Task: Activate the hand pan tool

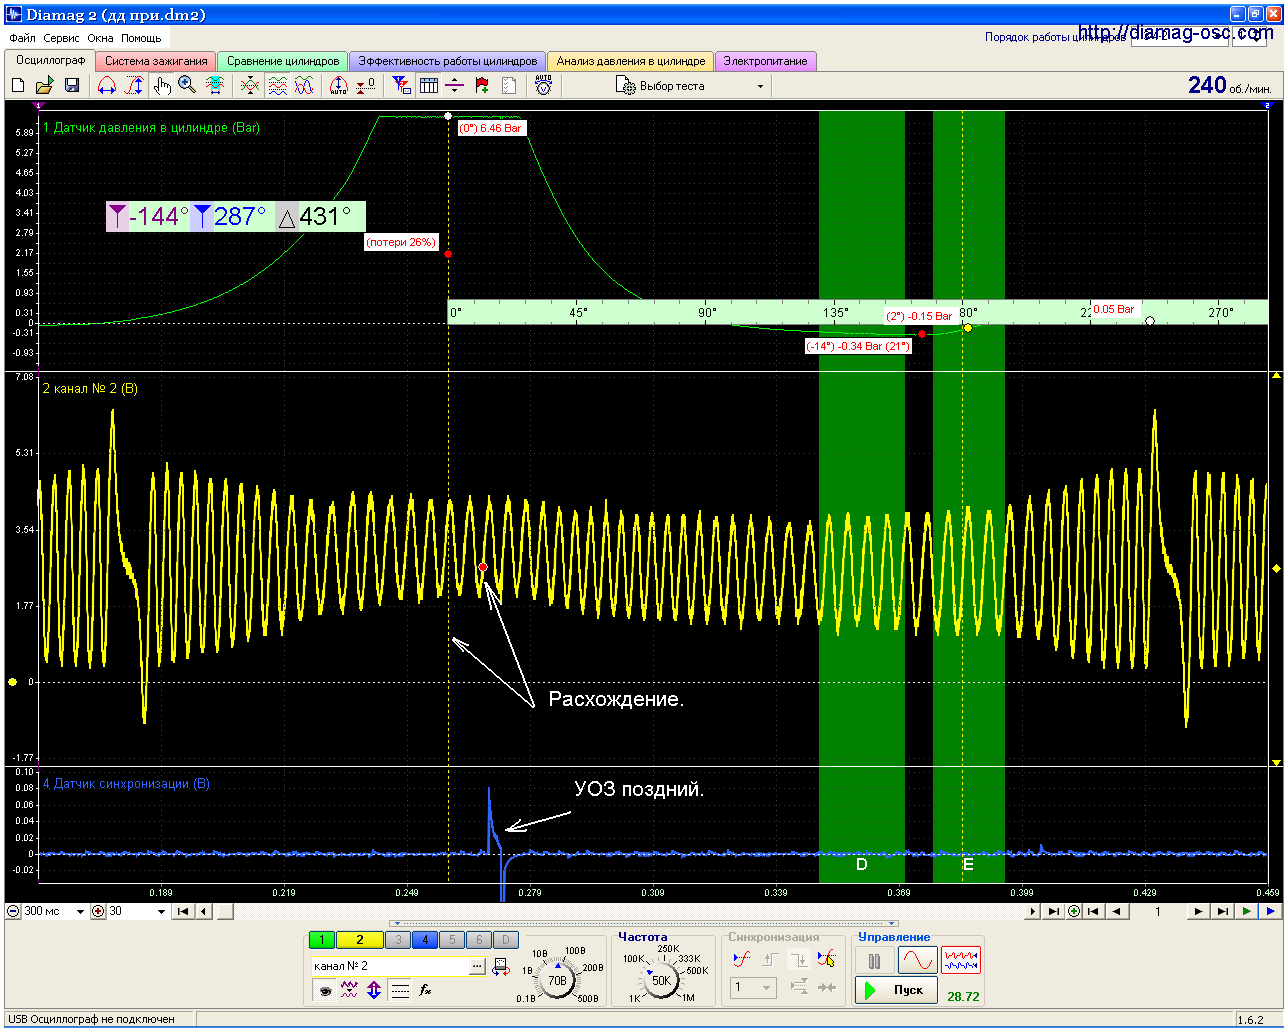Action: pyautogui.click(x=162, y=86)
